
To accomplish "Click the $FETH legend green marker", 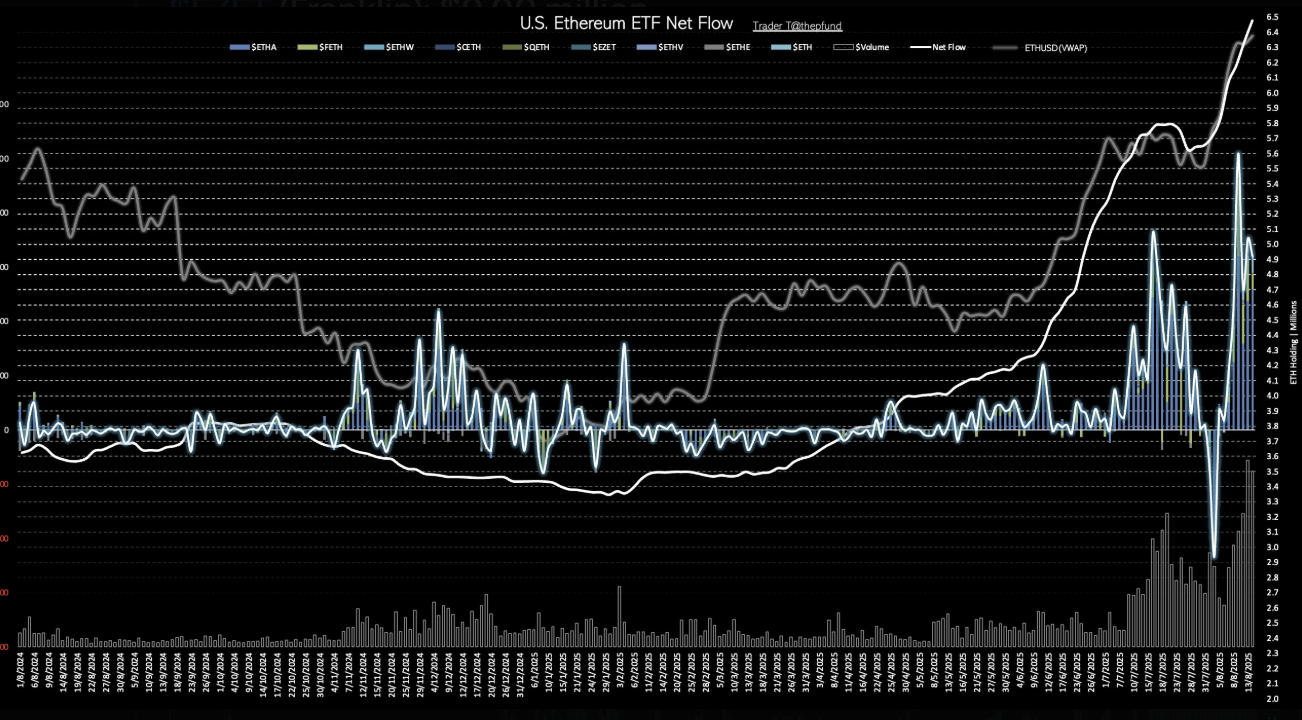I will pyautogui.click(x=308, y=47).
